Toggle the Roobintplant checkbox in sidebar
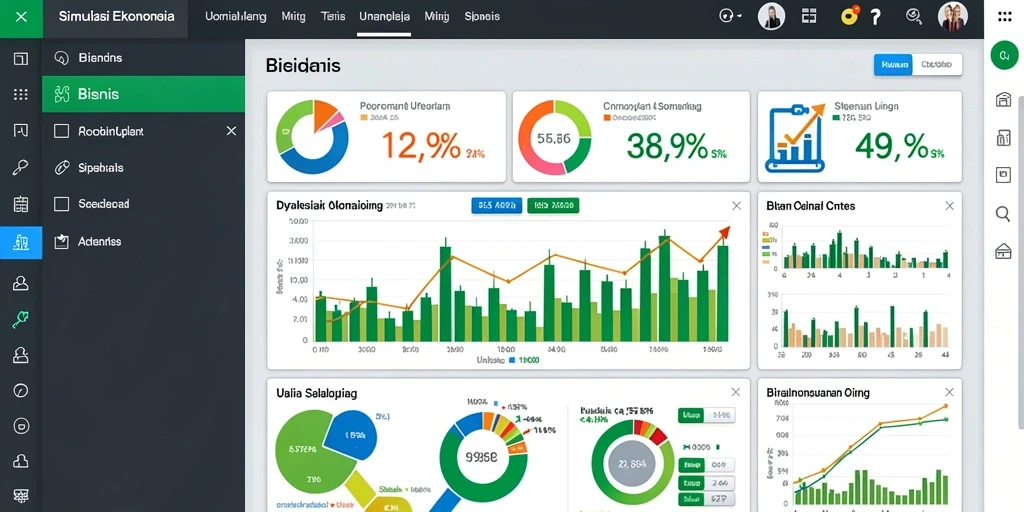The height and width of the screenshot is (512, 1024). 61,131
